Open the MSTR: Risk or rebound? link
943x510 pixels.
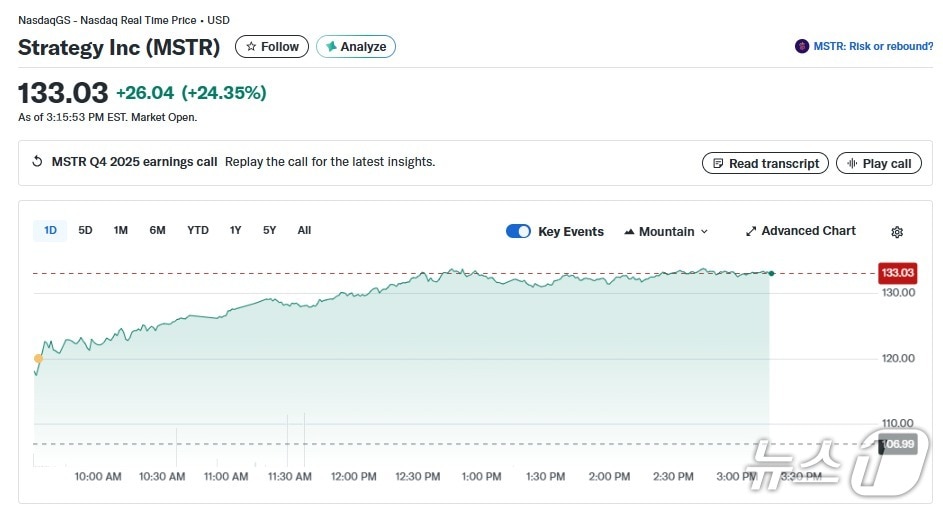(872, 46)
